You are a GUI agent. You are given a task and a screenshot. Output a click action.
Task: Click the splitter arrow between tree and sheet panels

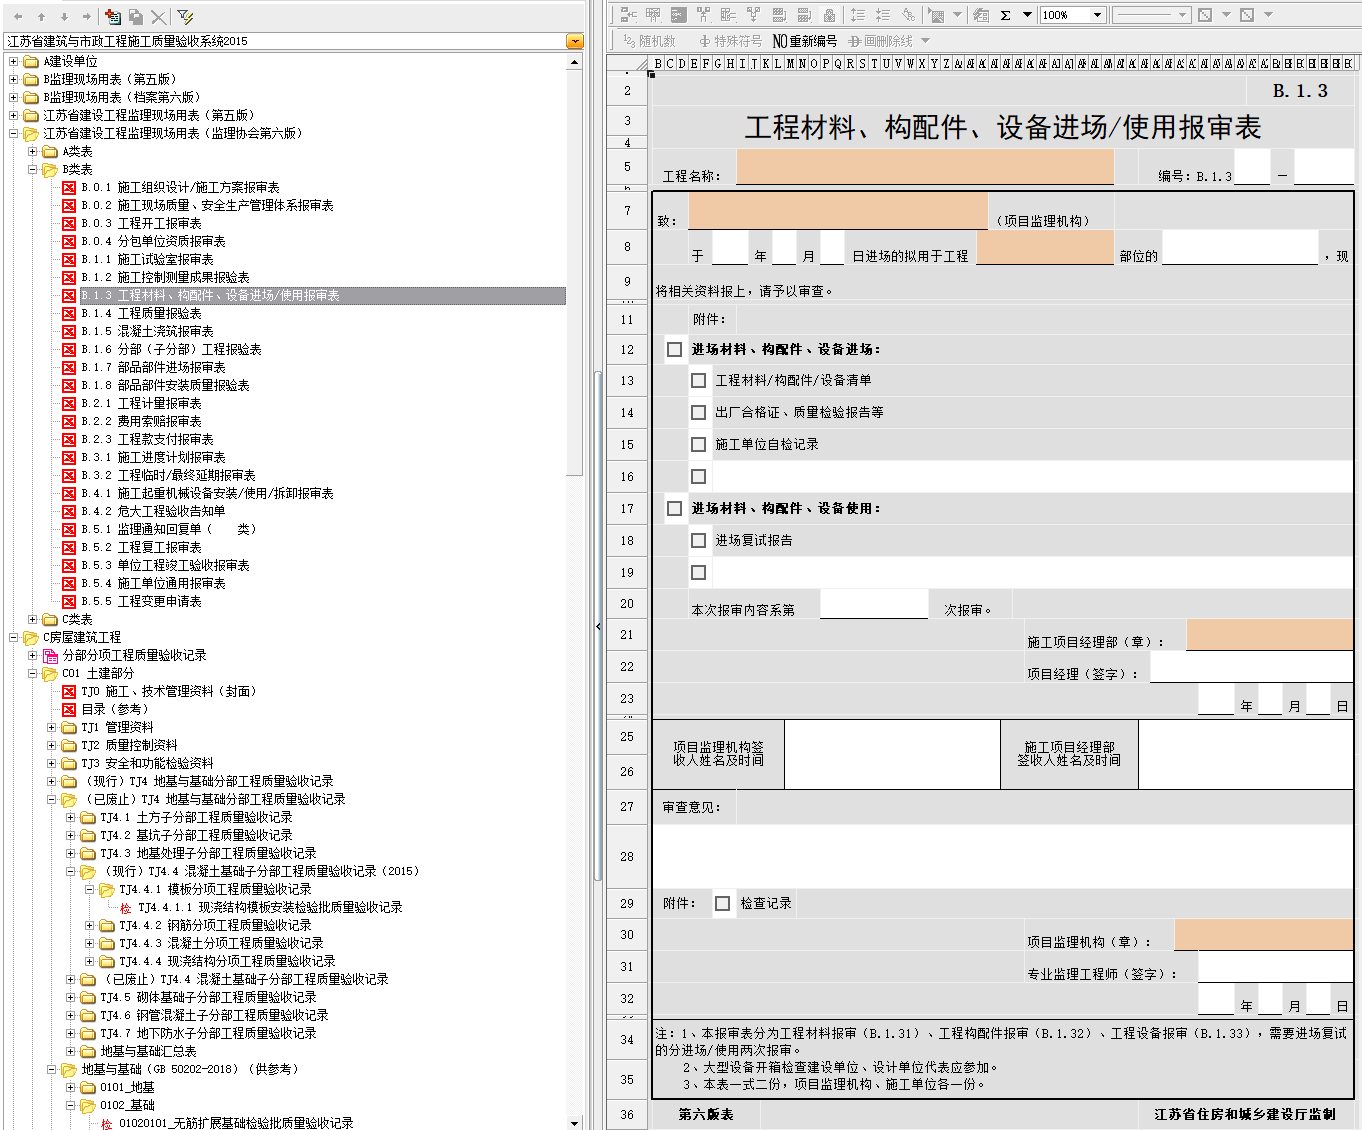pos(598,627)
